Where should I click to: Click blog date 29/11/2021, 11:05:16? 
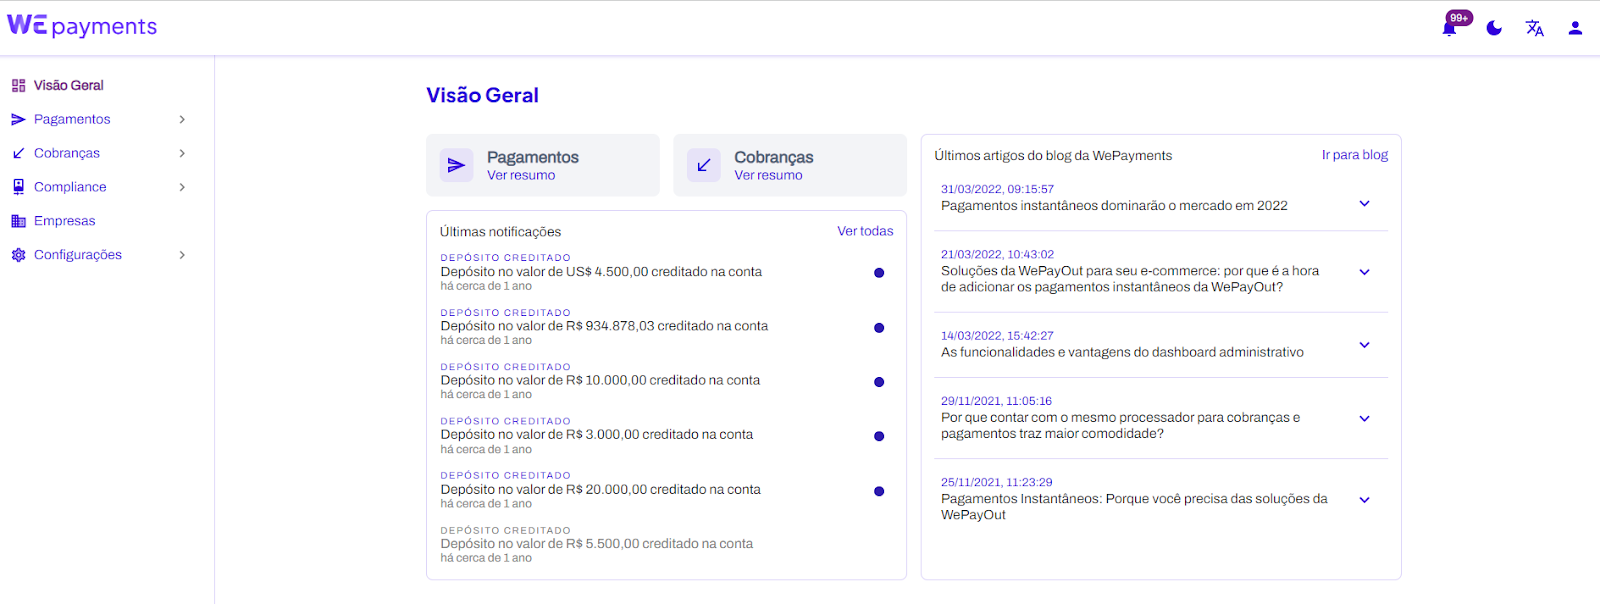coord(996,401)
